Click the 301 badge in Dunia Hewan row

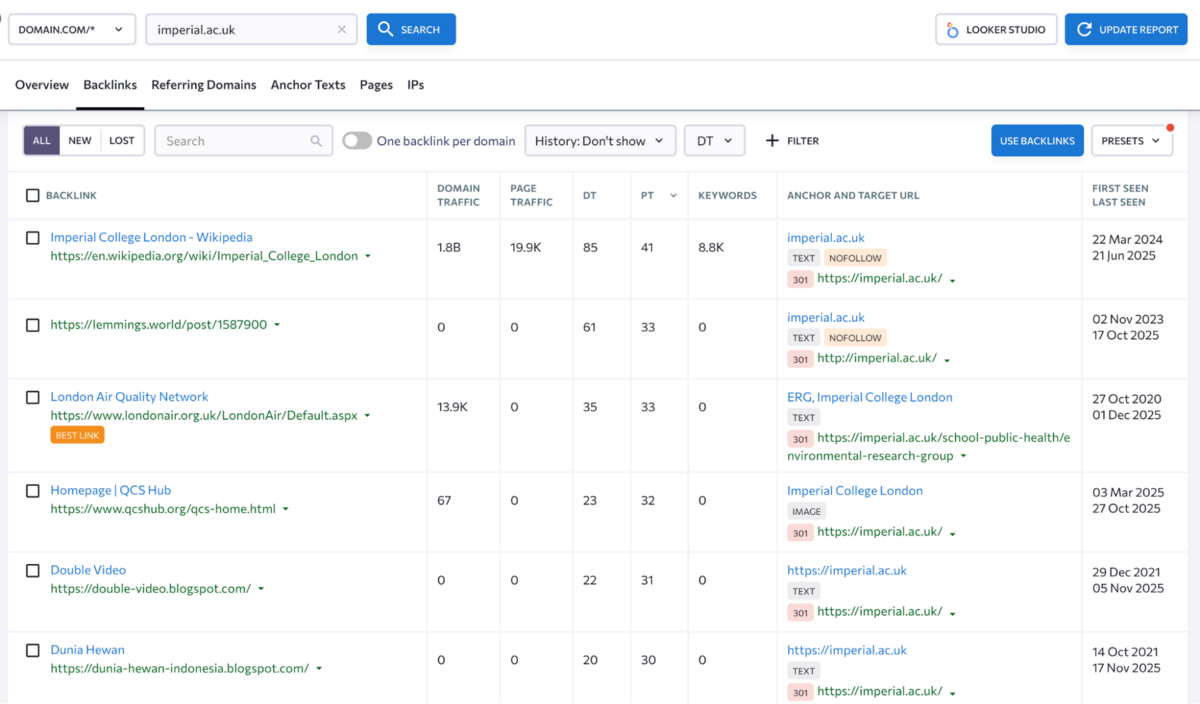tap(800, 692)
